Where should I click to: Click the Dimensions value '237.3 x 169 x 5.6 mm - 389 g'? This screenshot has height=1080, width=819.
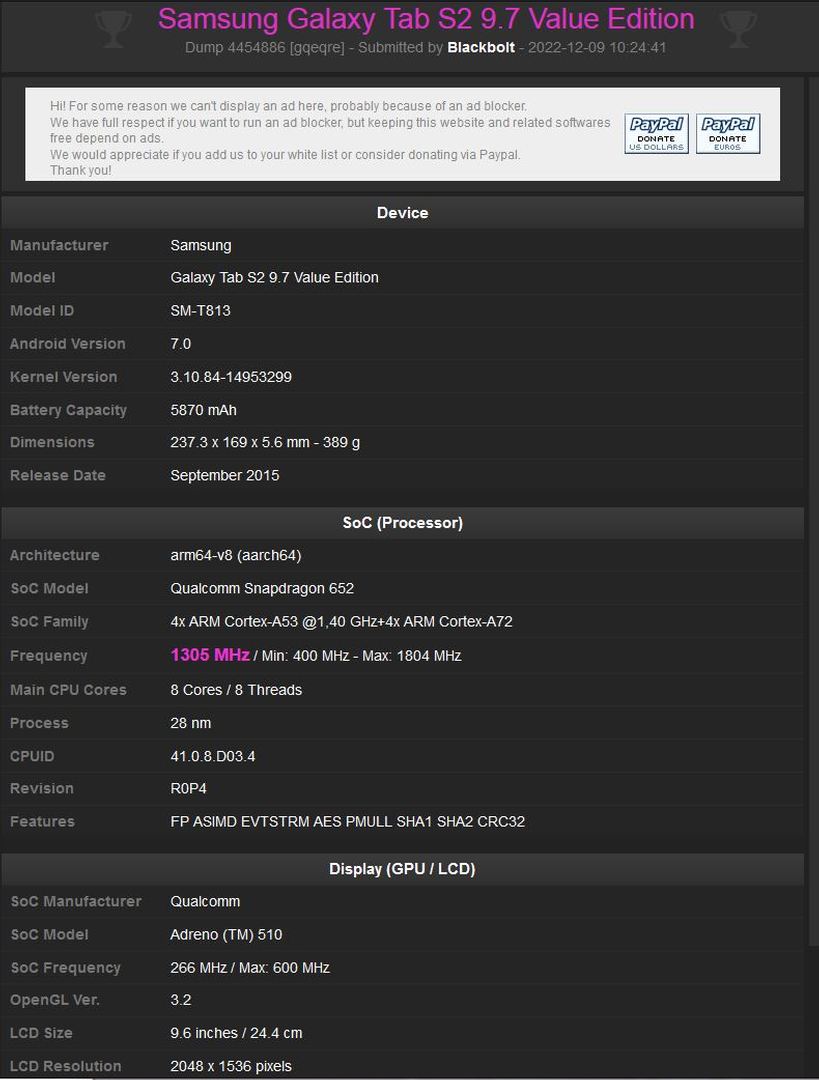265,442
